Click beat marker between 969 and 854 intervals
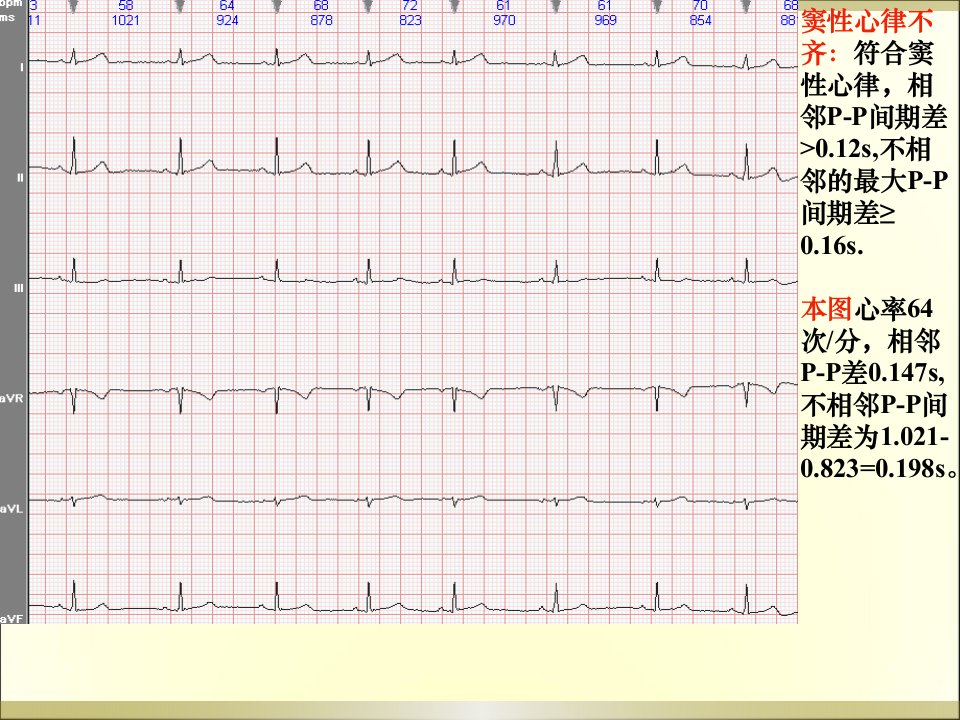 [657, 6]
